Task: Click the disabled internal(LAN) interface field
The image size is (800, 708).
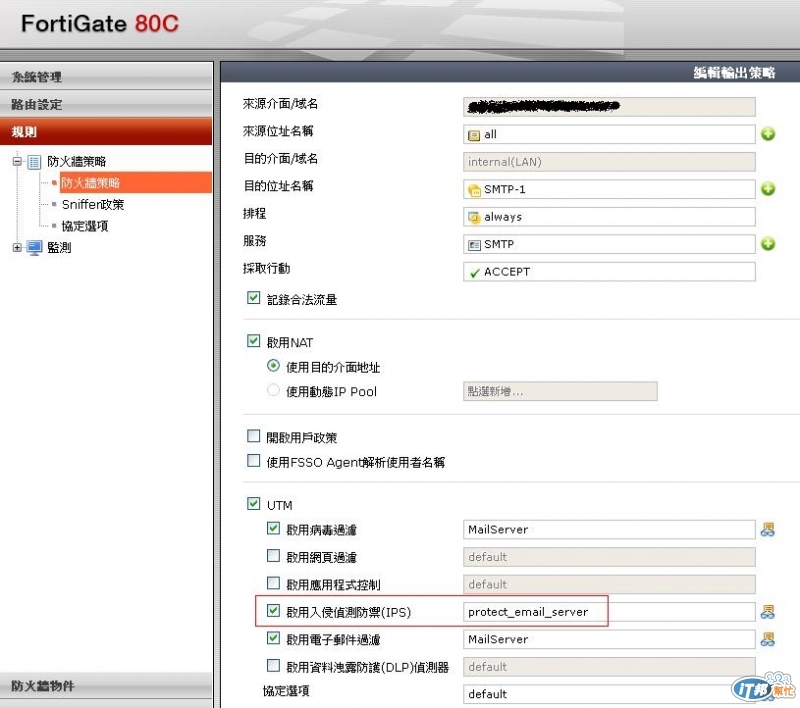Action: pos(609,162)
